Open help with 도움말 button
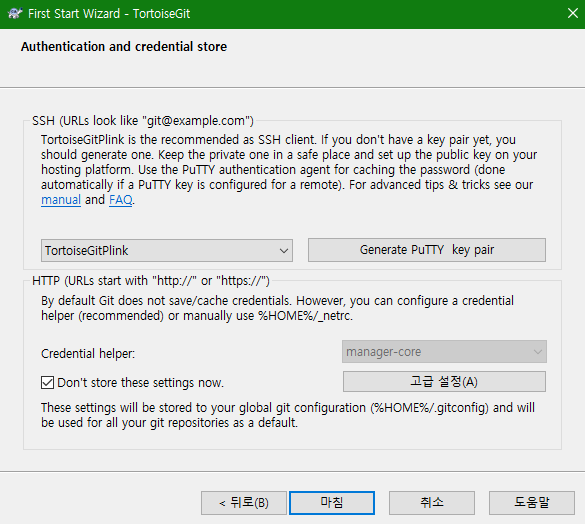This screenshot has width=585, height=524. pyautogui.click(x=532, y=503)
